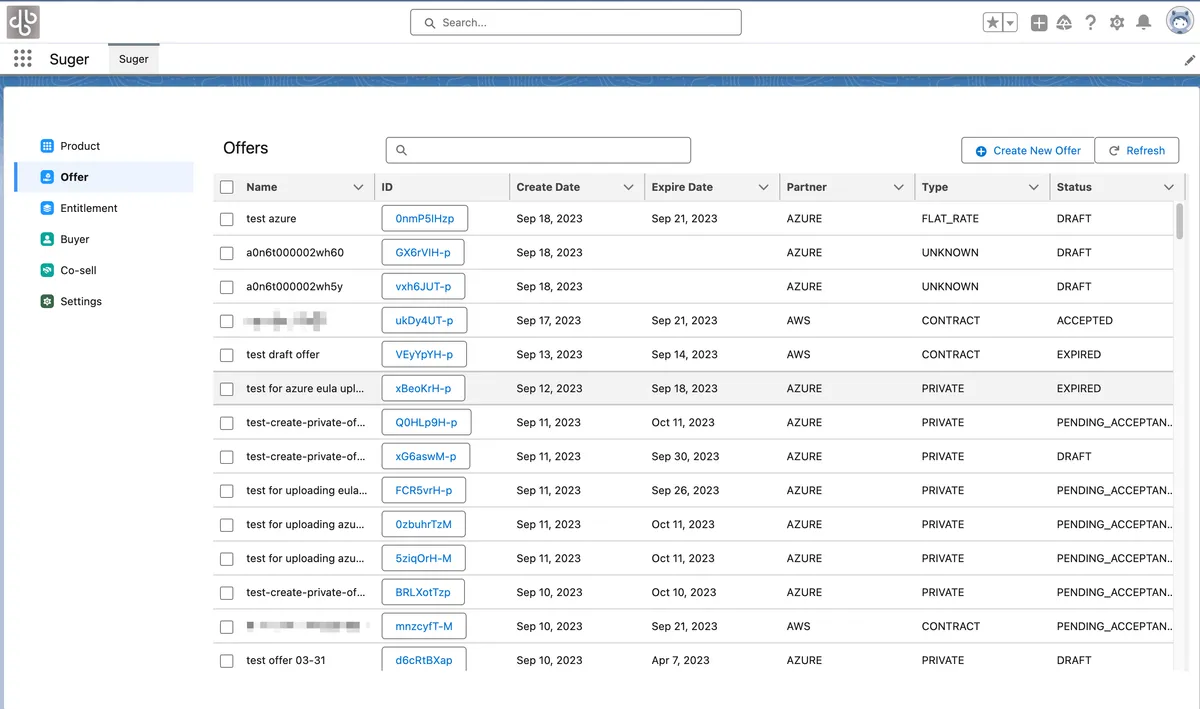Open offer ID vxh6JUT-p
The image size is (1200, 709).
click(423, 286)
